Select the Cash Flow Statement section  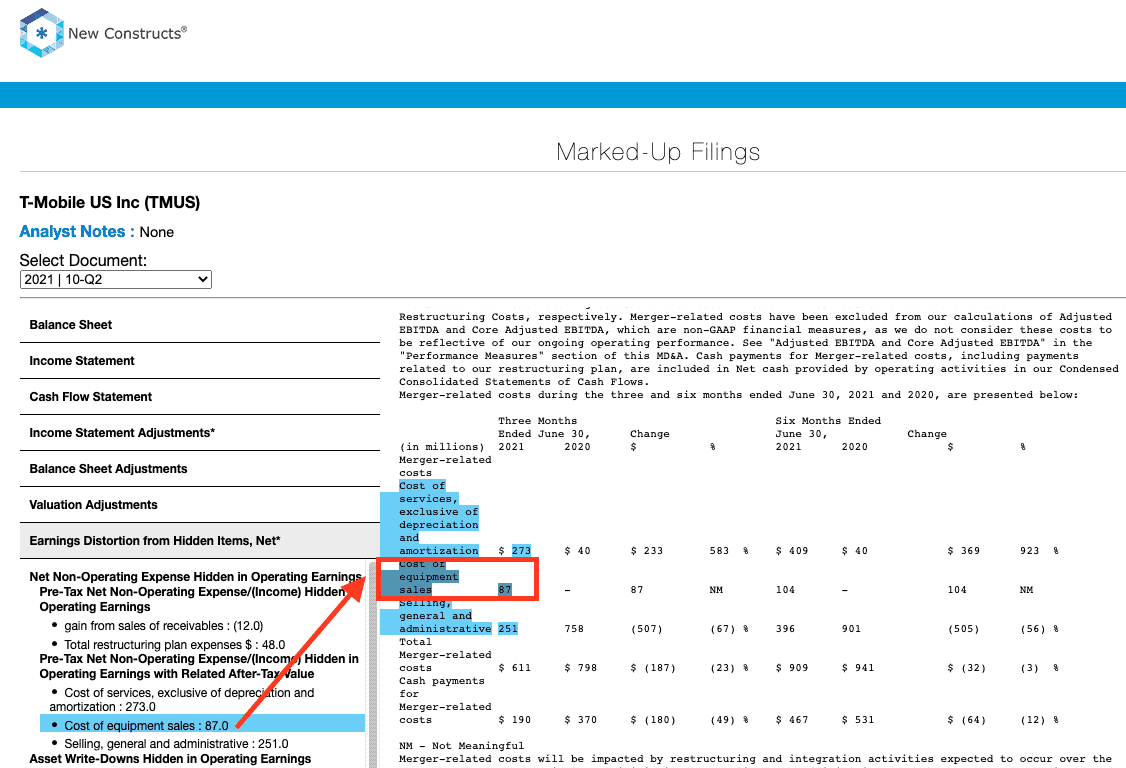point(200,397)
